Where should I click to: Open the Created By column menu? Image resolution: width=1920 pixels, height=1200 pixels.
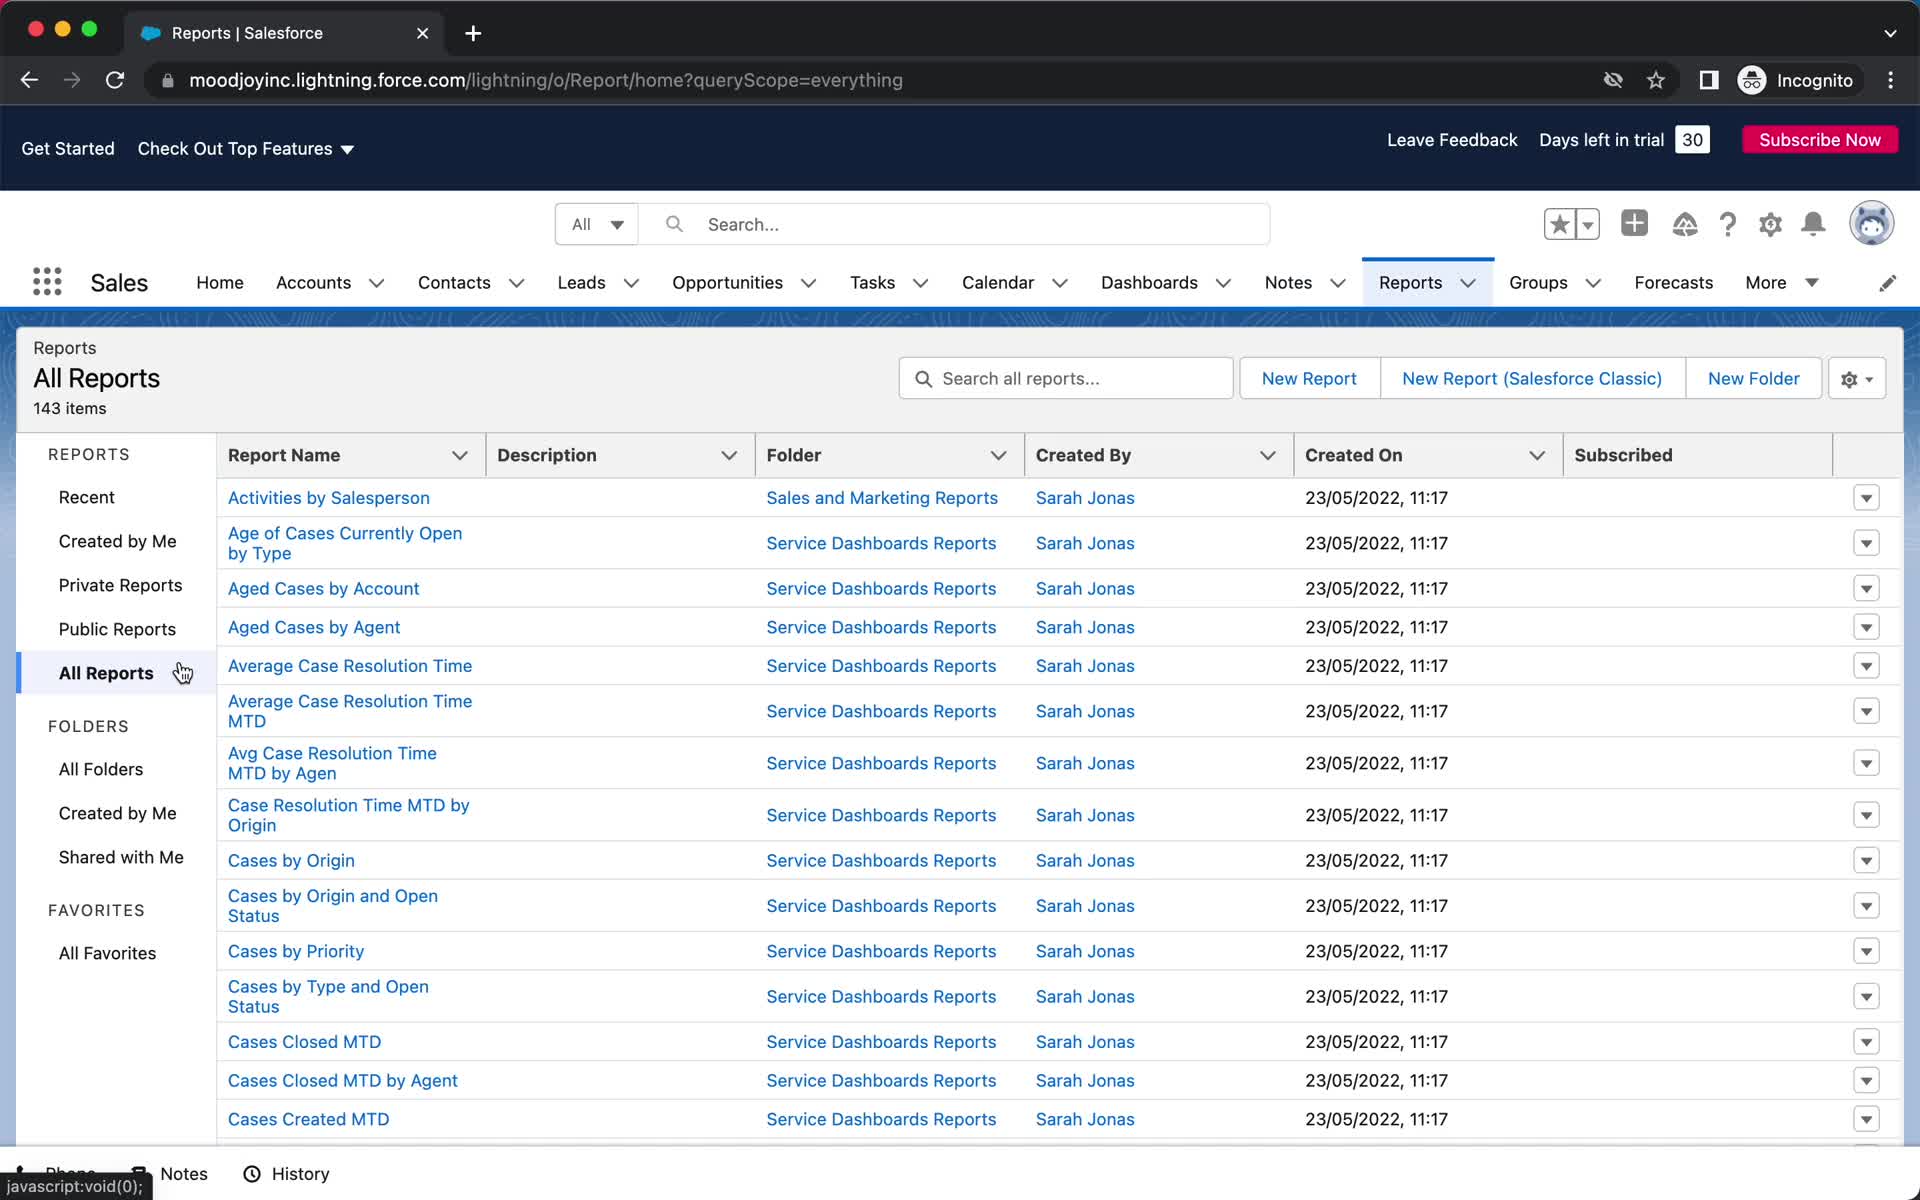point(1268,455)
